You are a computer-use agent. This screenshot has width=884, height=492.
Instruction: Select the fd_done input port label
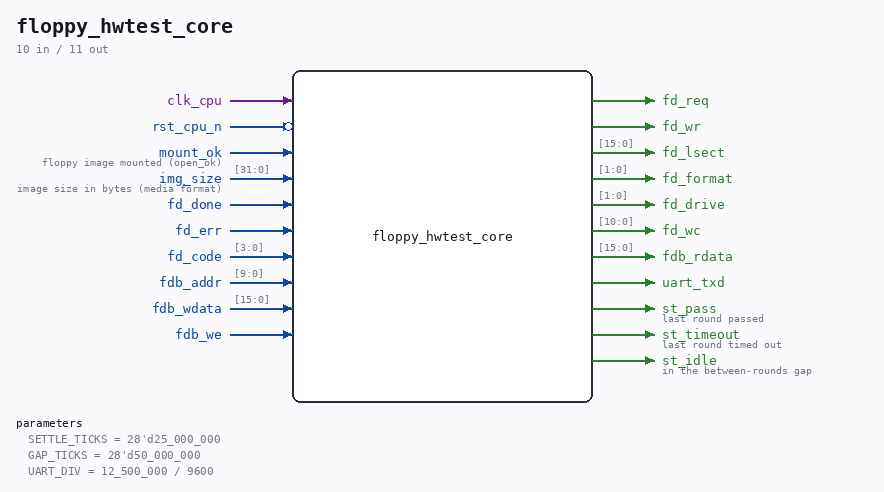click(195, 205)
